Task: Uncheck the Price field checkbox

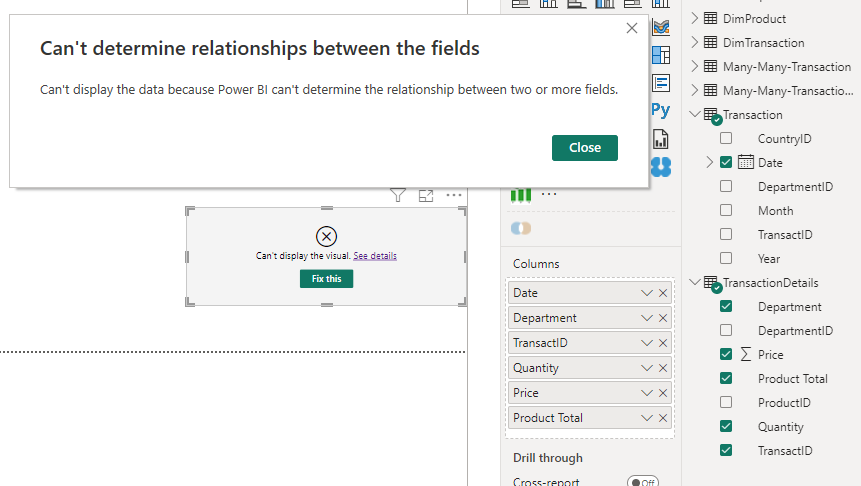Action: (726, 354)
